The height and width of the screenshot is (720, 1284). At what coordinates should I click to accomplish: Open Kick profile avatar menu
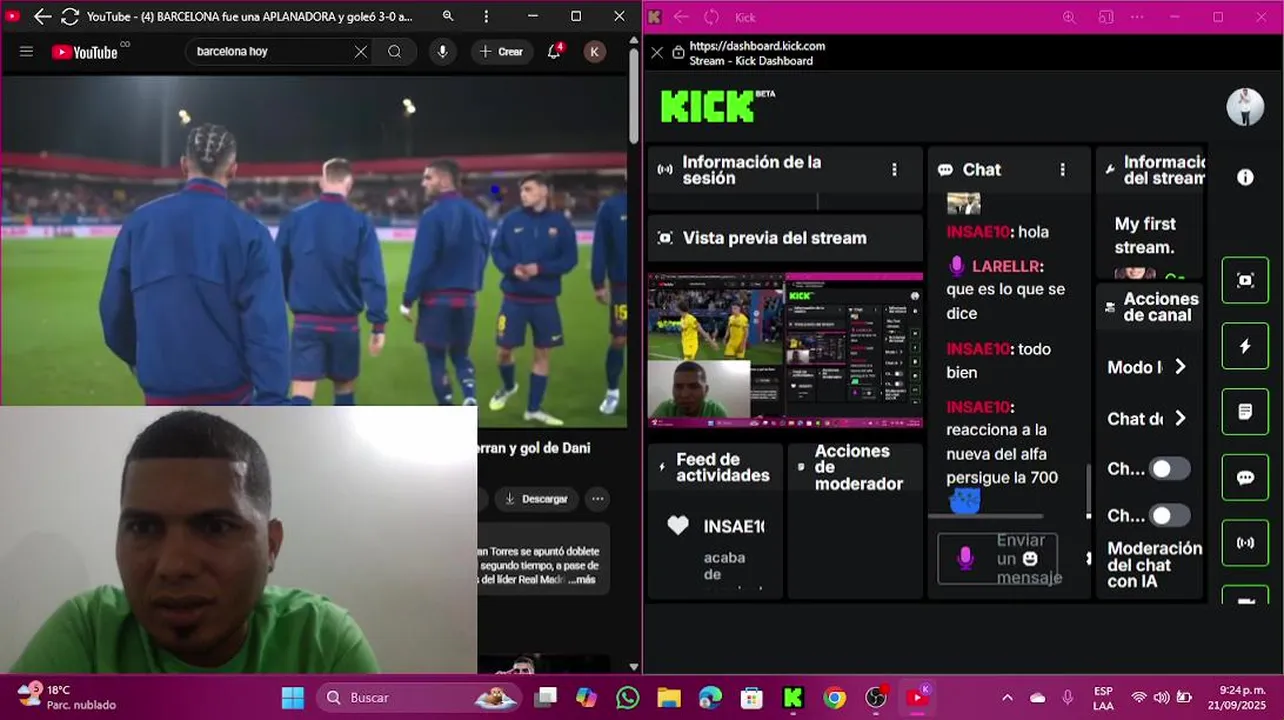click(x=1245, y=107)
